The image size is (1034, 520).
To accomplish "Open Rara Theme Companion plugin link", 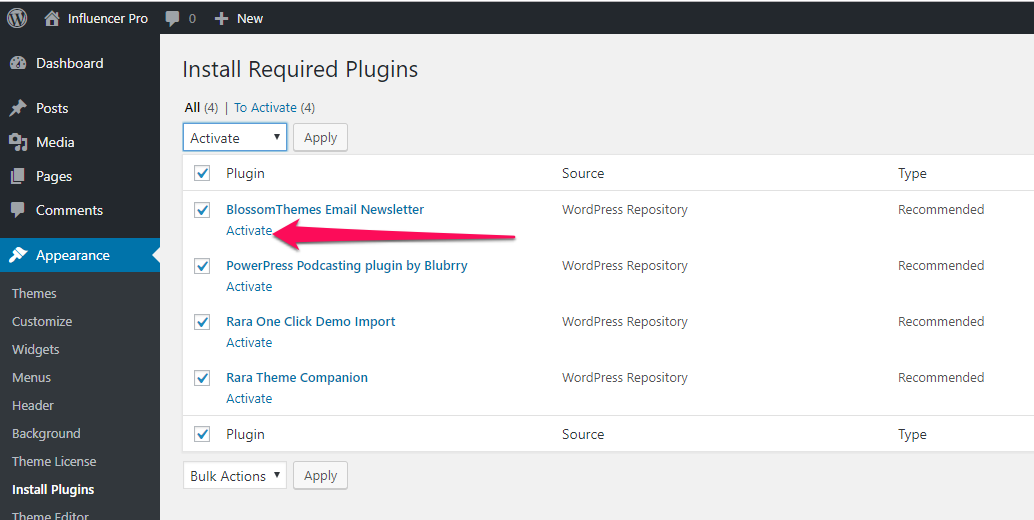I will (x=297, y=378).
